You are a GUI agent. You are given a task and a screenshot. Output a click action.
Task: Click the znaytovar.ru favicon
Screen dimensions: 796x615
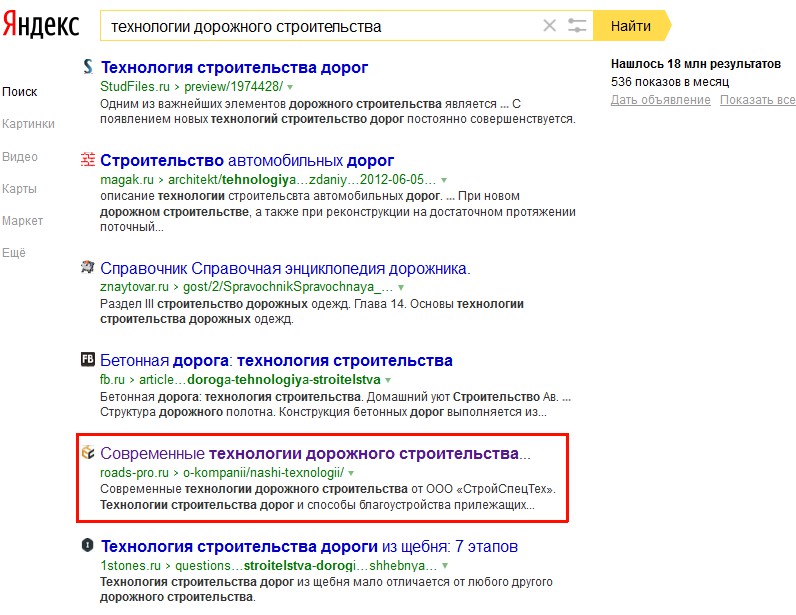point(88,267)
